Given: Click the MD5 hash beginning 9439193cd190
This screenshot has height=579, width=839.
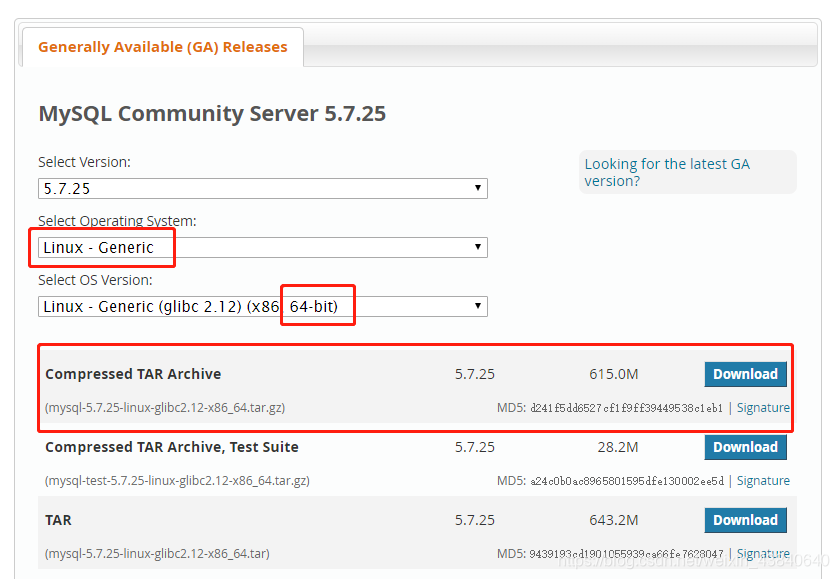Looking at the screenshot, I should pyautogui.click(x=627, y=553).
